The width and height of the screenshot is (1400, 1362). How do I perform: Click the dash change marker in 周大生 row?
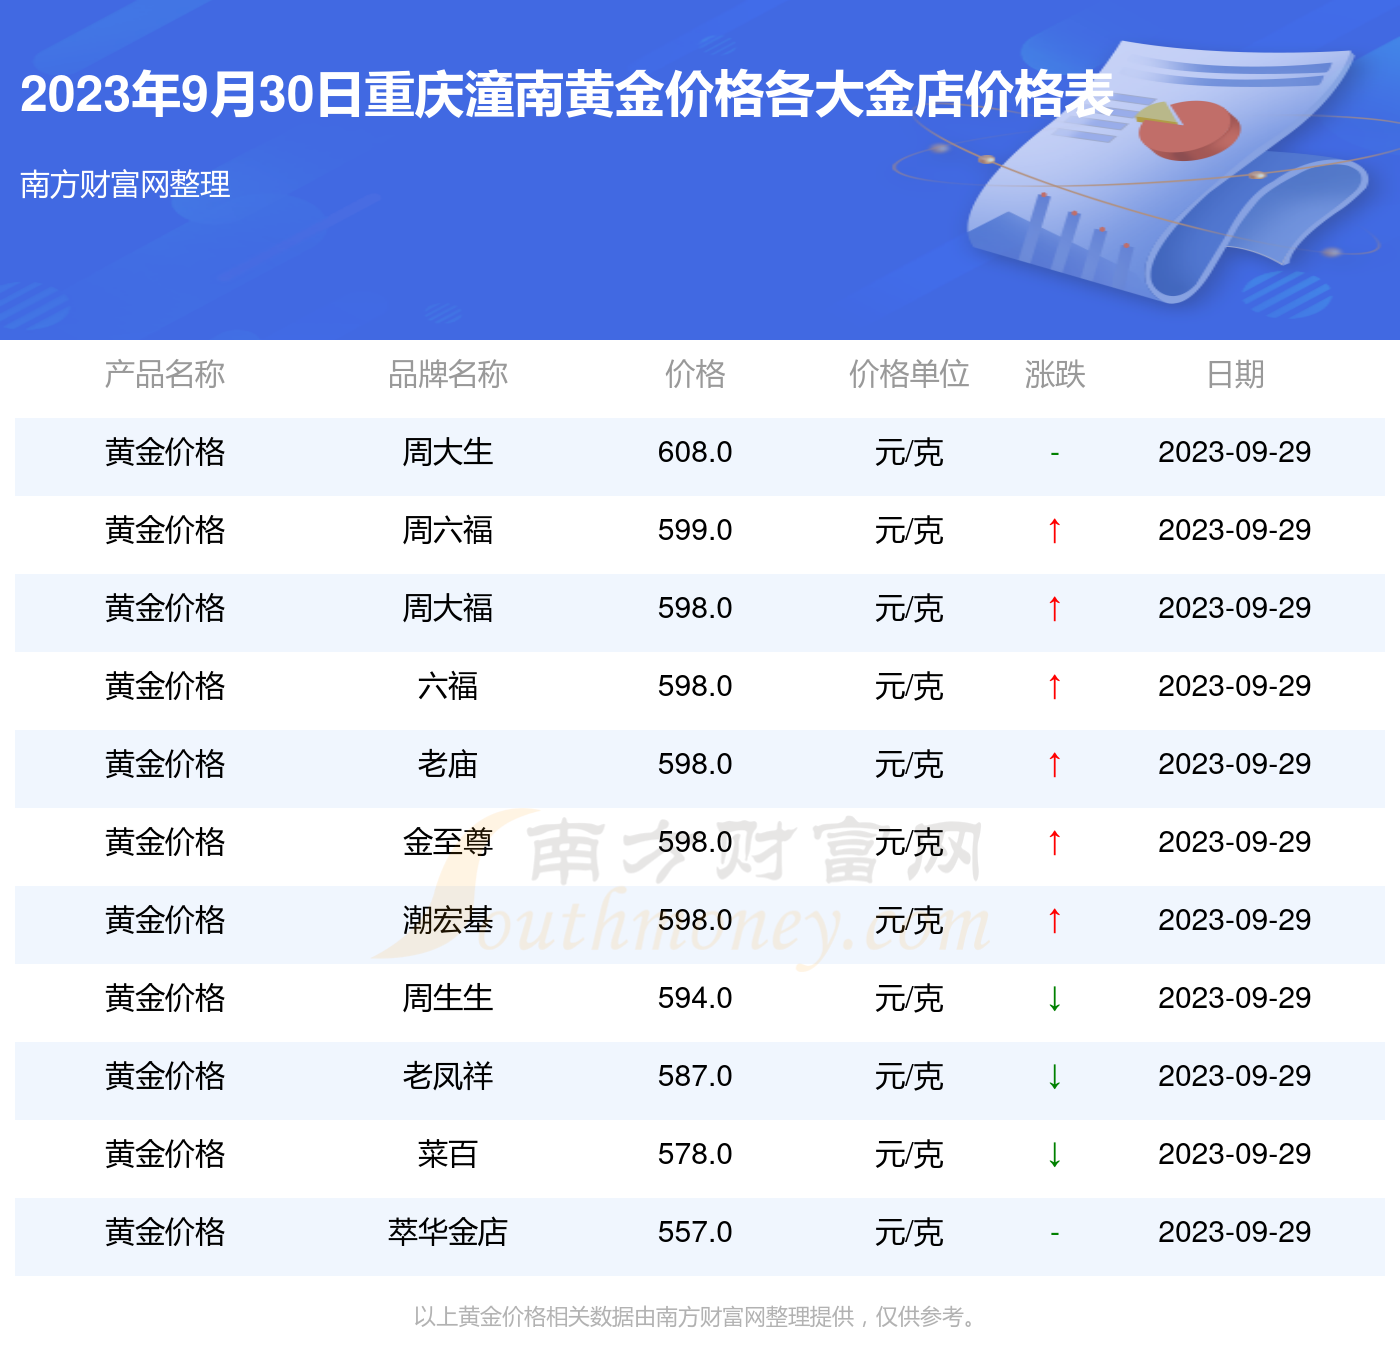[x=1054, y=454]
